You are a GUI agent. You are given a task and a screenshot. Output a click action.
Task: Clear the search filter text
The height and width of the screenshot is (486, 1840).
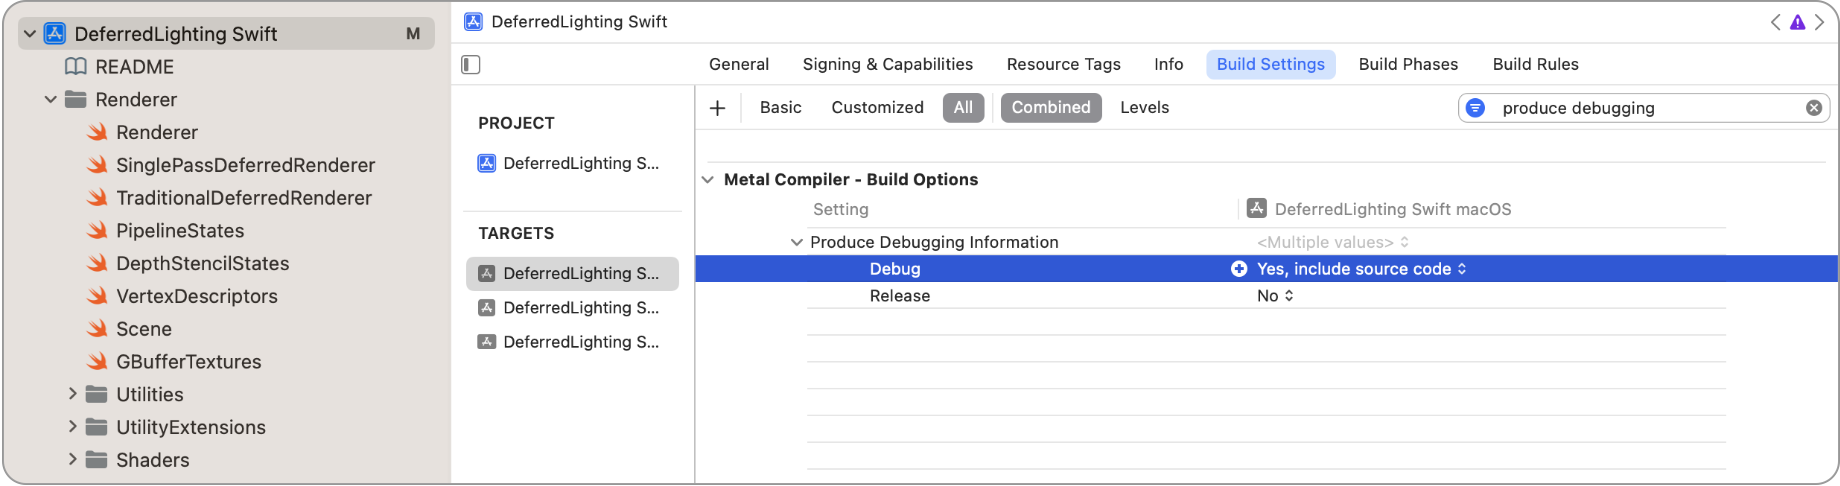(1813, 108)
